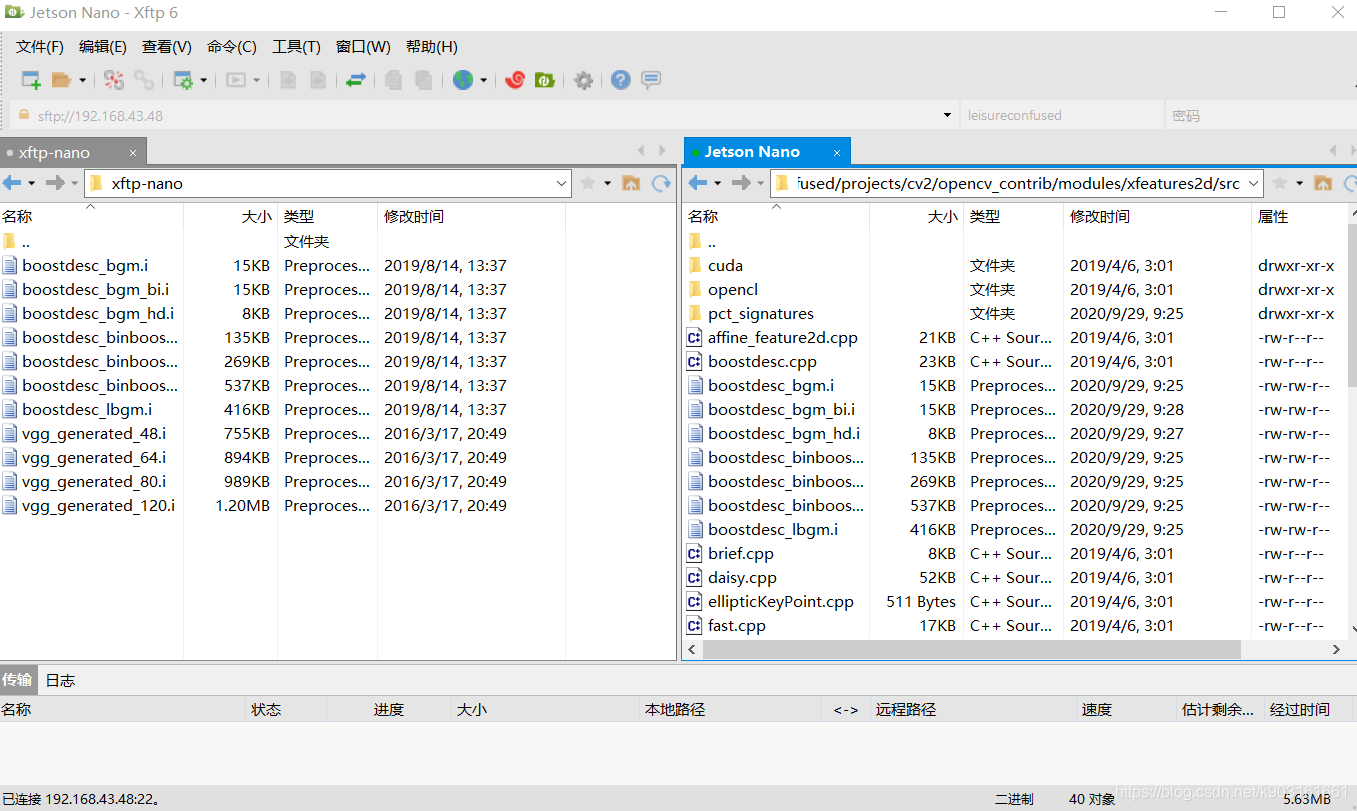Click the Back arrow in the left pane
The image size is (1357, 811).
(12, 183)
